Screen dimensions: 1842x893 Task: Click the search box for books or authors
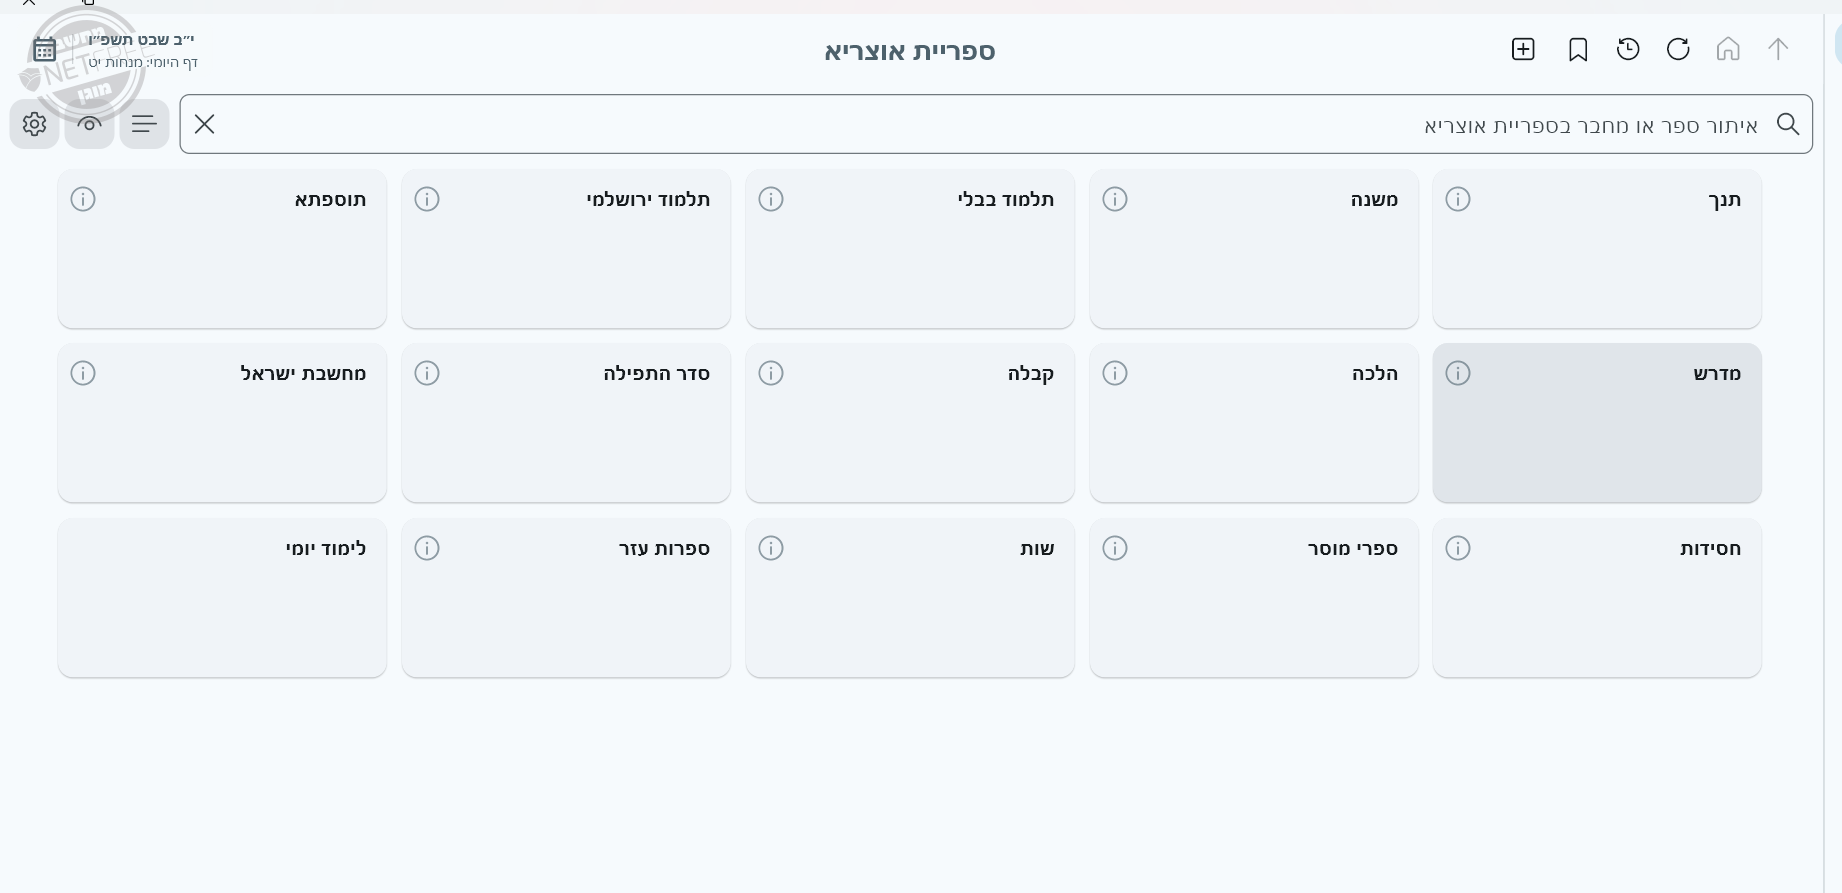tap(990, 125)
